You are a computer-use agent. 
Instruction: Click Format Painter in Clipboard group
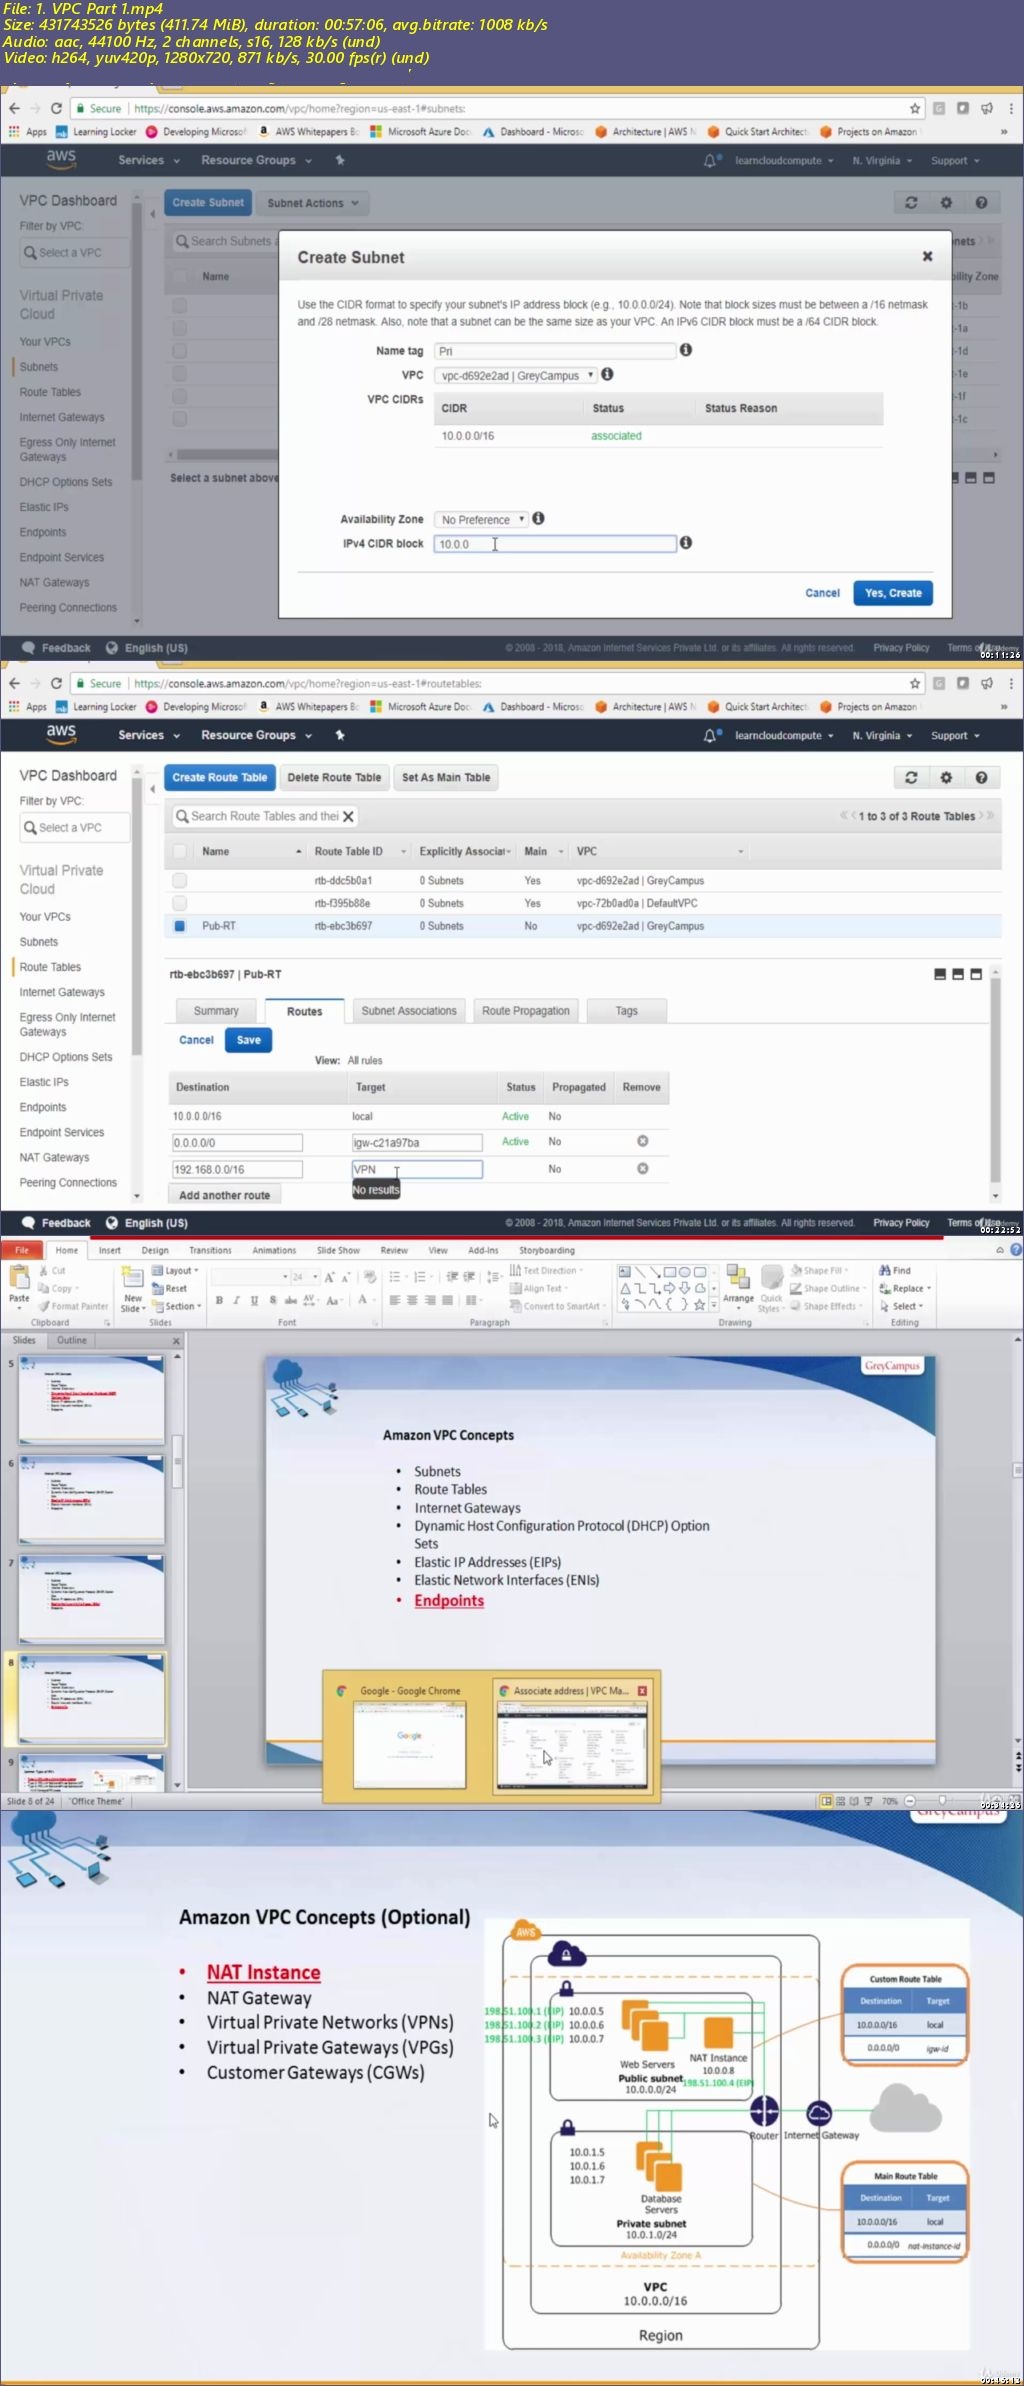(x=73, y=1306)
